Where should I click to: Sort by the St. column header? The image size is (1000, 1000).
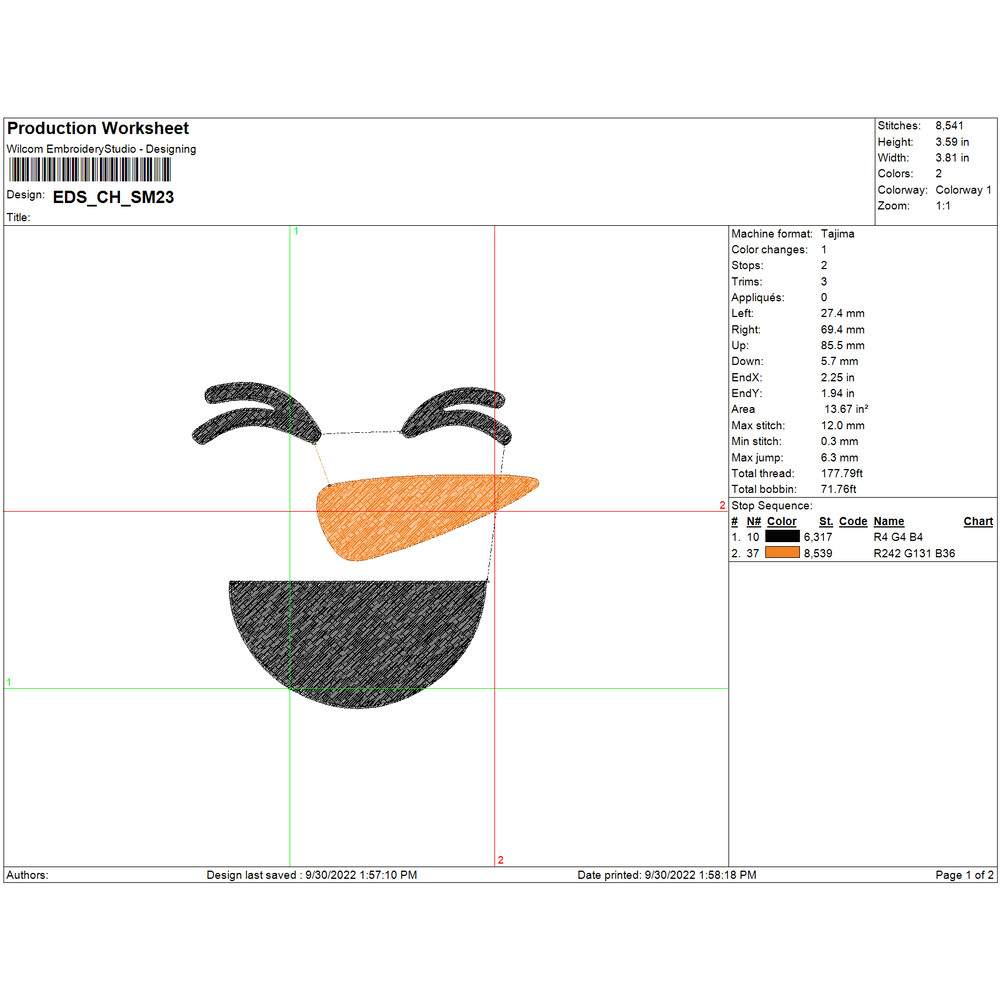[x=825, y=521]
